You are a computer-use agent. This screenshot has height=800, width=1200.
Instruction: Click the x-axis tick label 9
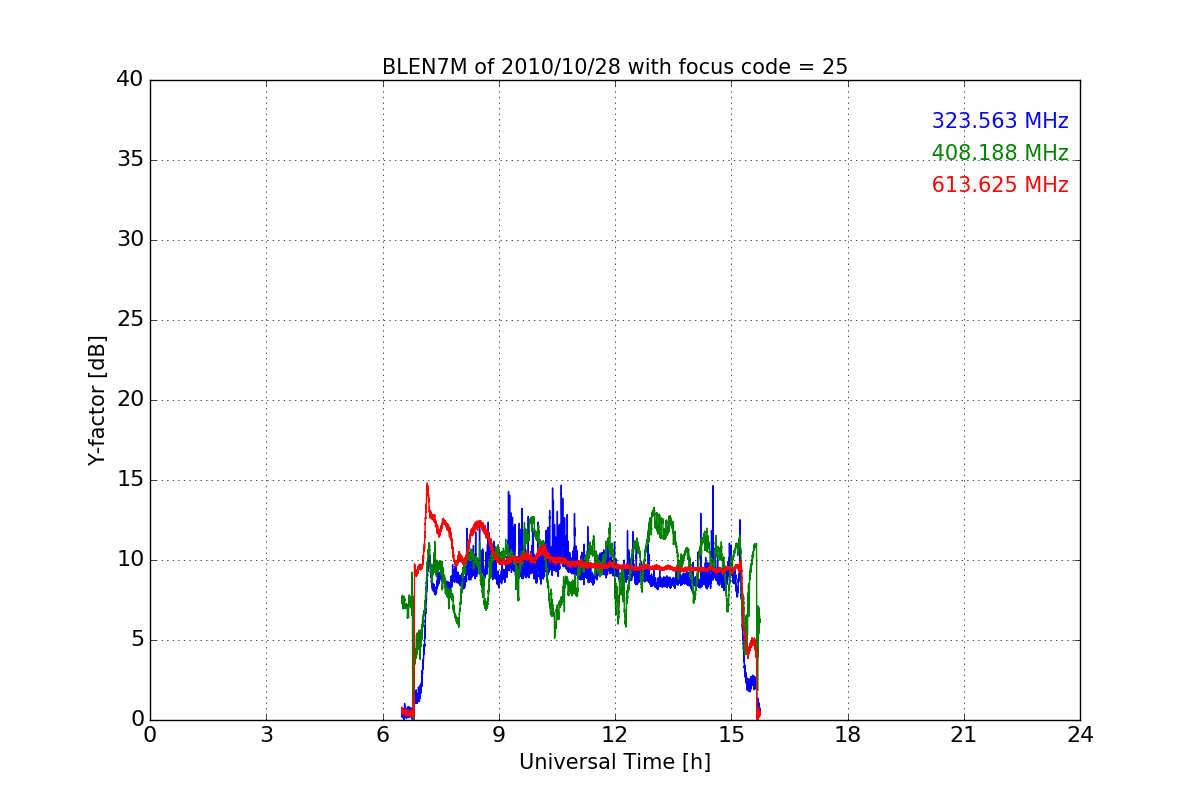499,735
